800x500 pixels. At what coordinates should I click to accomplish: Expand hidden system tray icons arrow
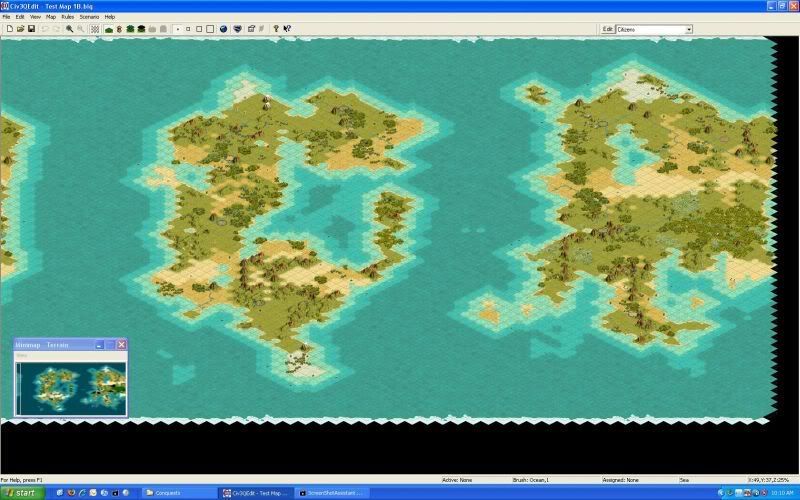click(x=721, y=493)
